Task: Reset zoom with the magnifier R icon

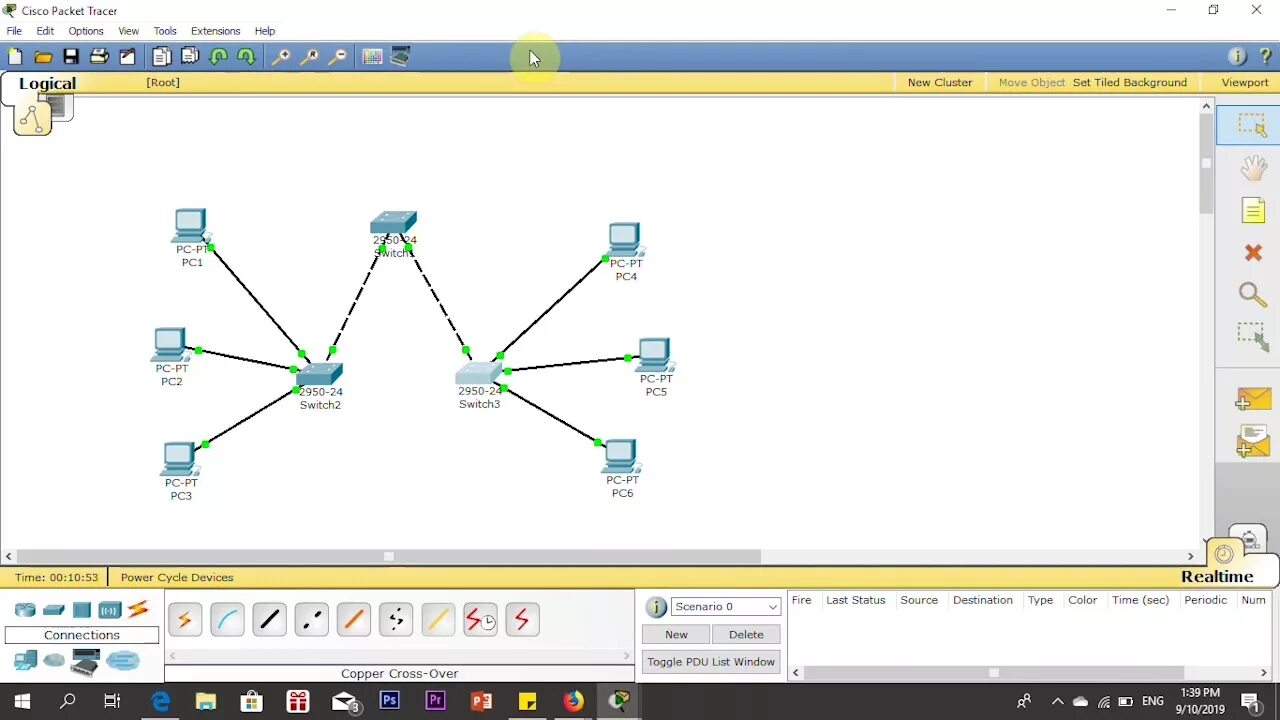Action: tap(309, 57)
